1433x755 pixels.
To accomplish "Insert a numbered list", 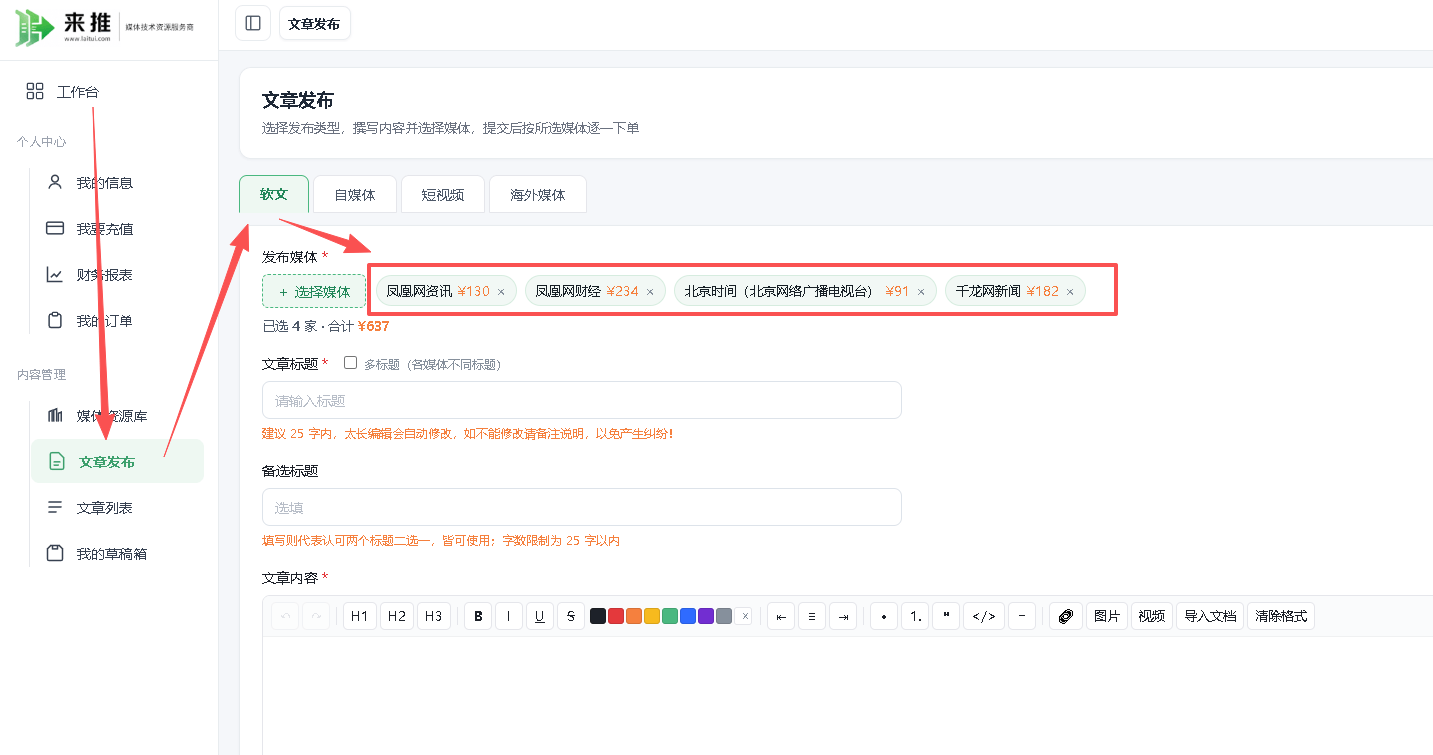I will pos(915,616).
